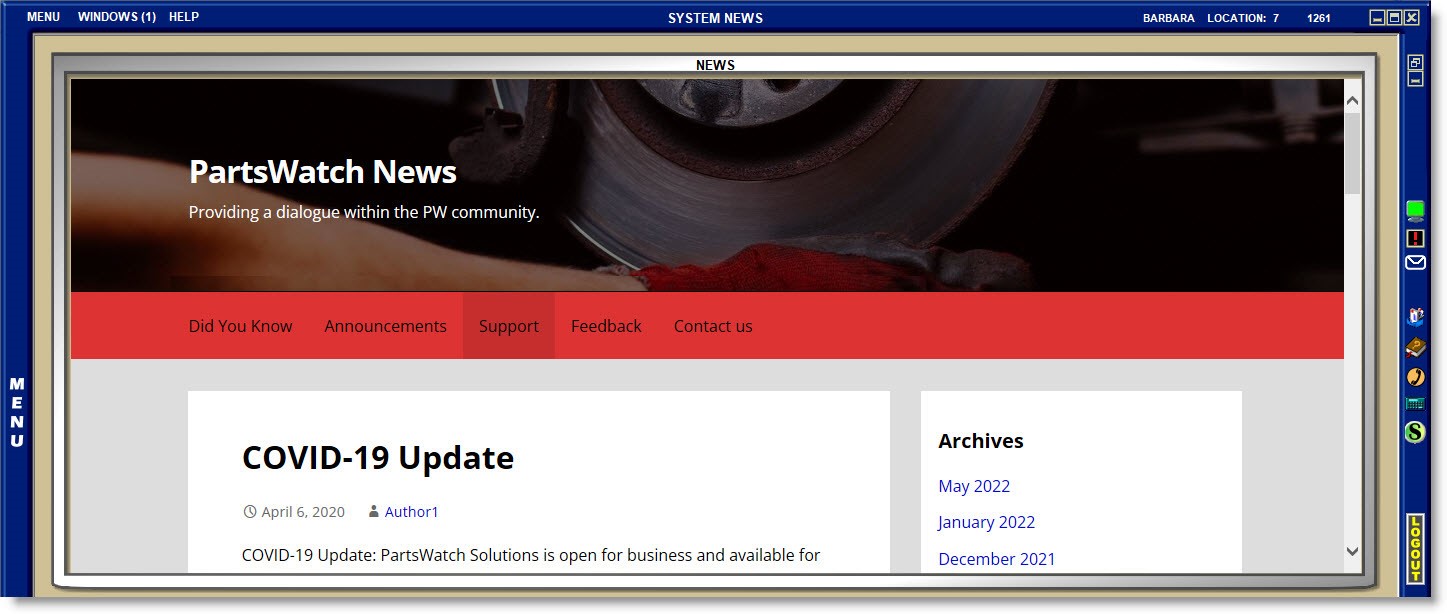
Task: Open the WINDOWS (1) dropdown menu
Action: tap(116, 17)
